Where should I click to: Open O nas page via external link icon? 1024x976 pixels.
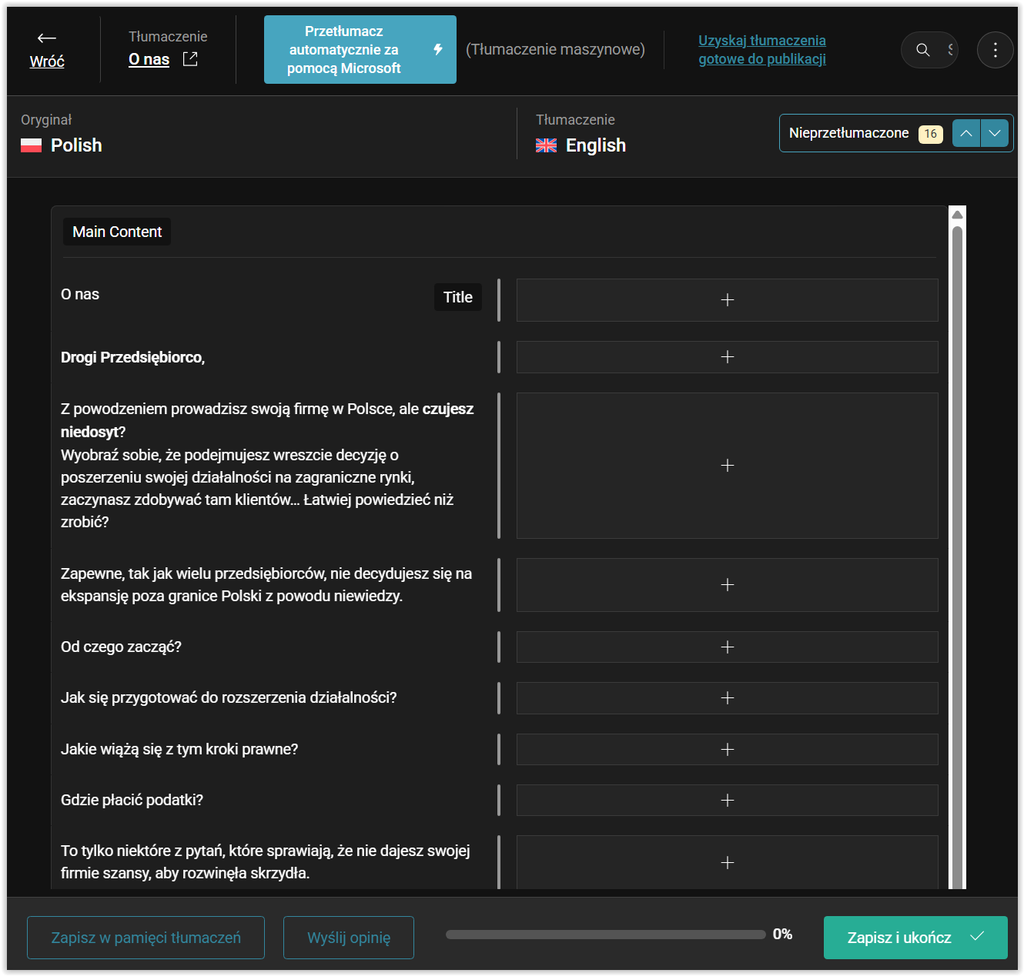point(190,59)
